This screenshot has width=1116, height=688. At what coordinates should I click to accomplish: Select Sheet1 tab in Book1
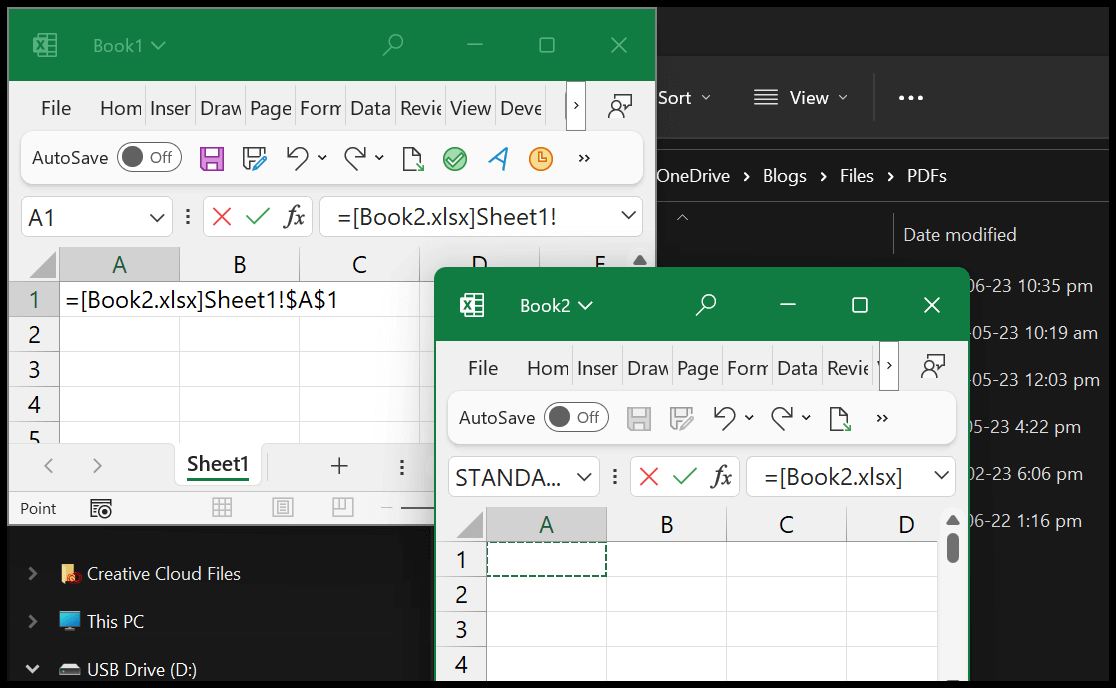coord(218,464)
